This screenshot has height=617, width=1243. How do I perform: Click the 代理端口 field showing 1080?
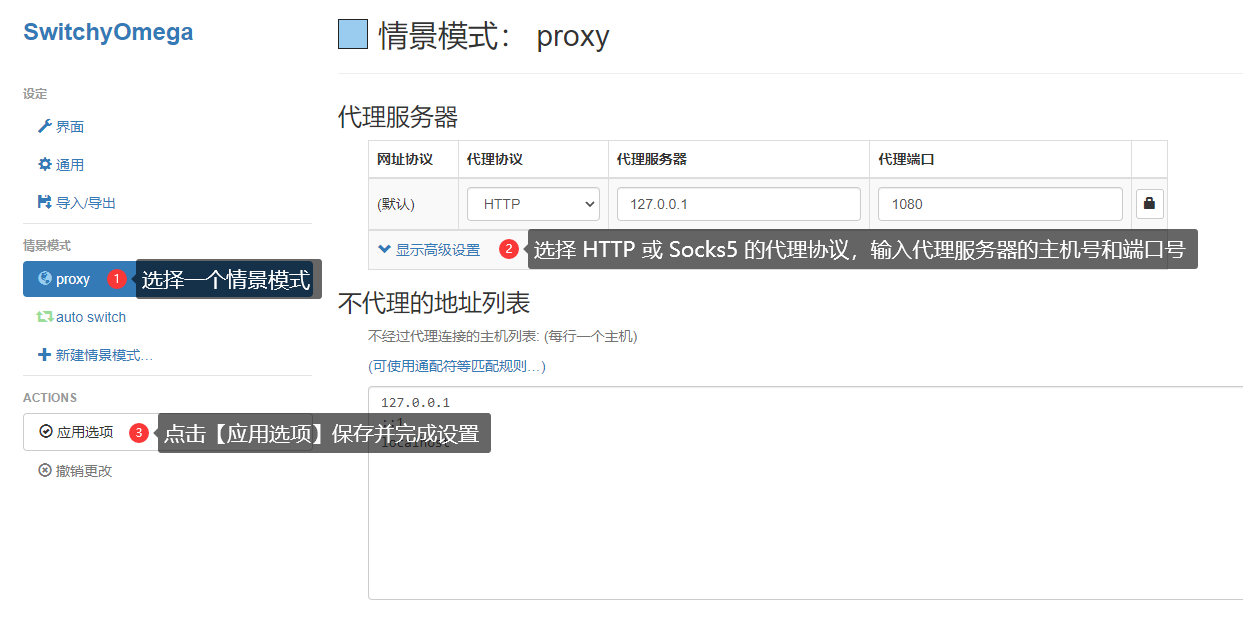[999, 204]
